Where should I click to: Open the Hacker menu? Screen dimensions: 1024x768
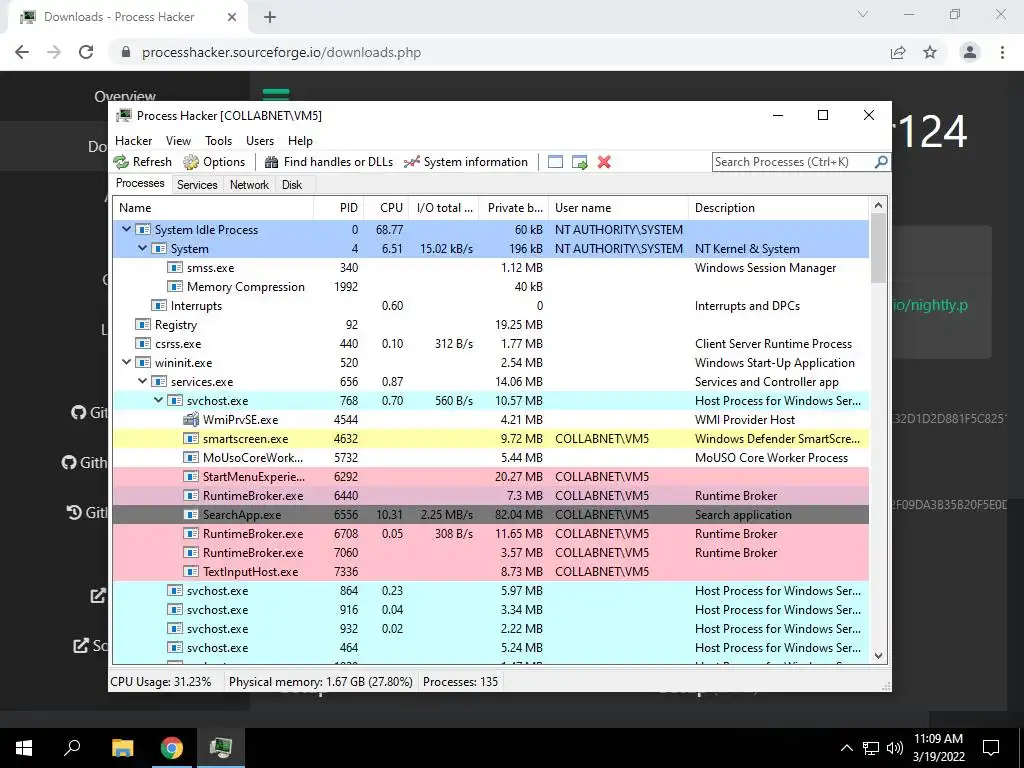pyautogui.click(x=133, y=140)
